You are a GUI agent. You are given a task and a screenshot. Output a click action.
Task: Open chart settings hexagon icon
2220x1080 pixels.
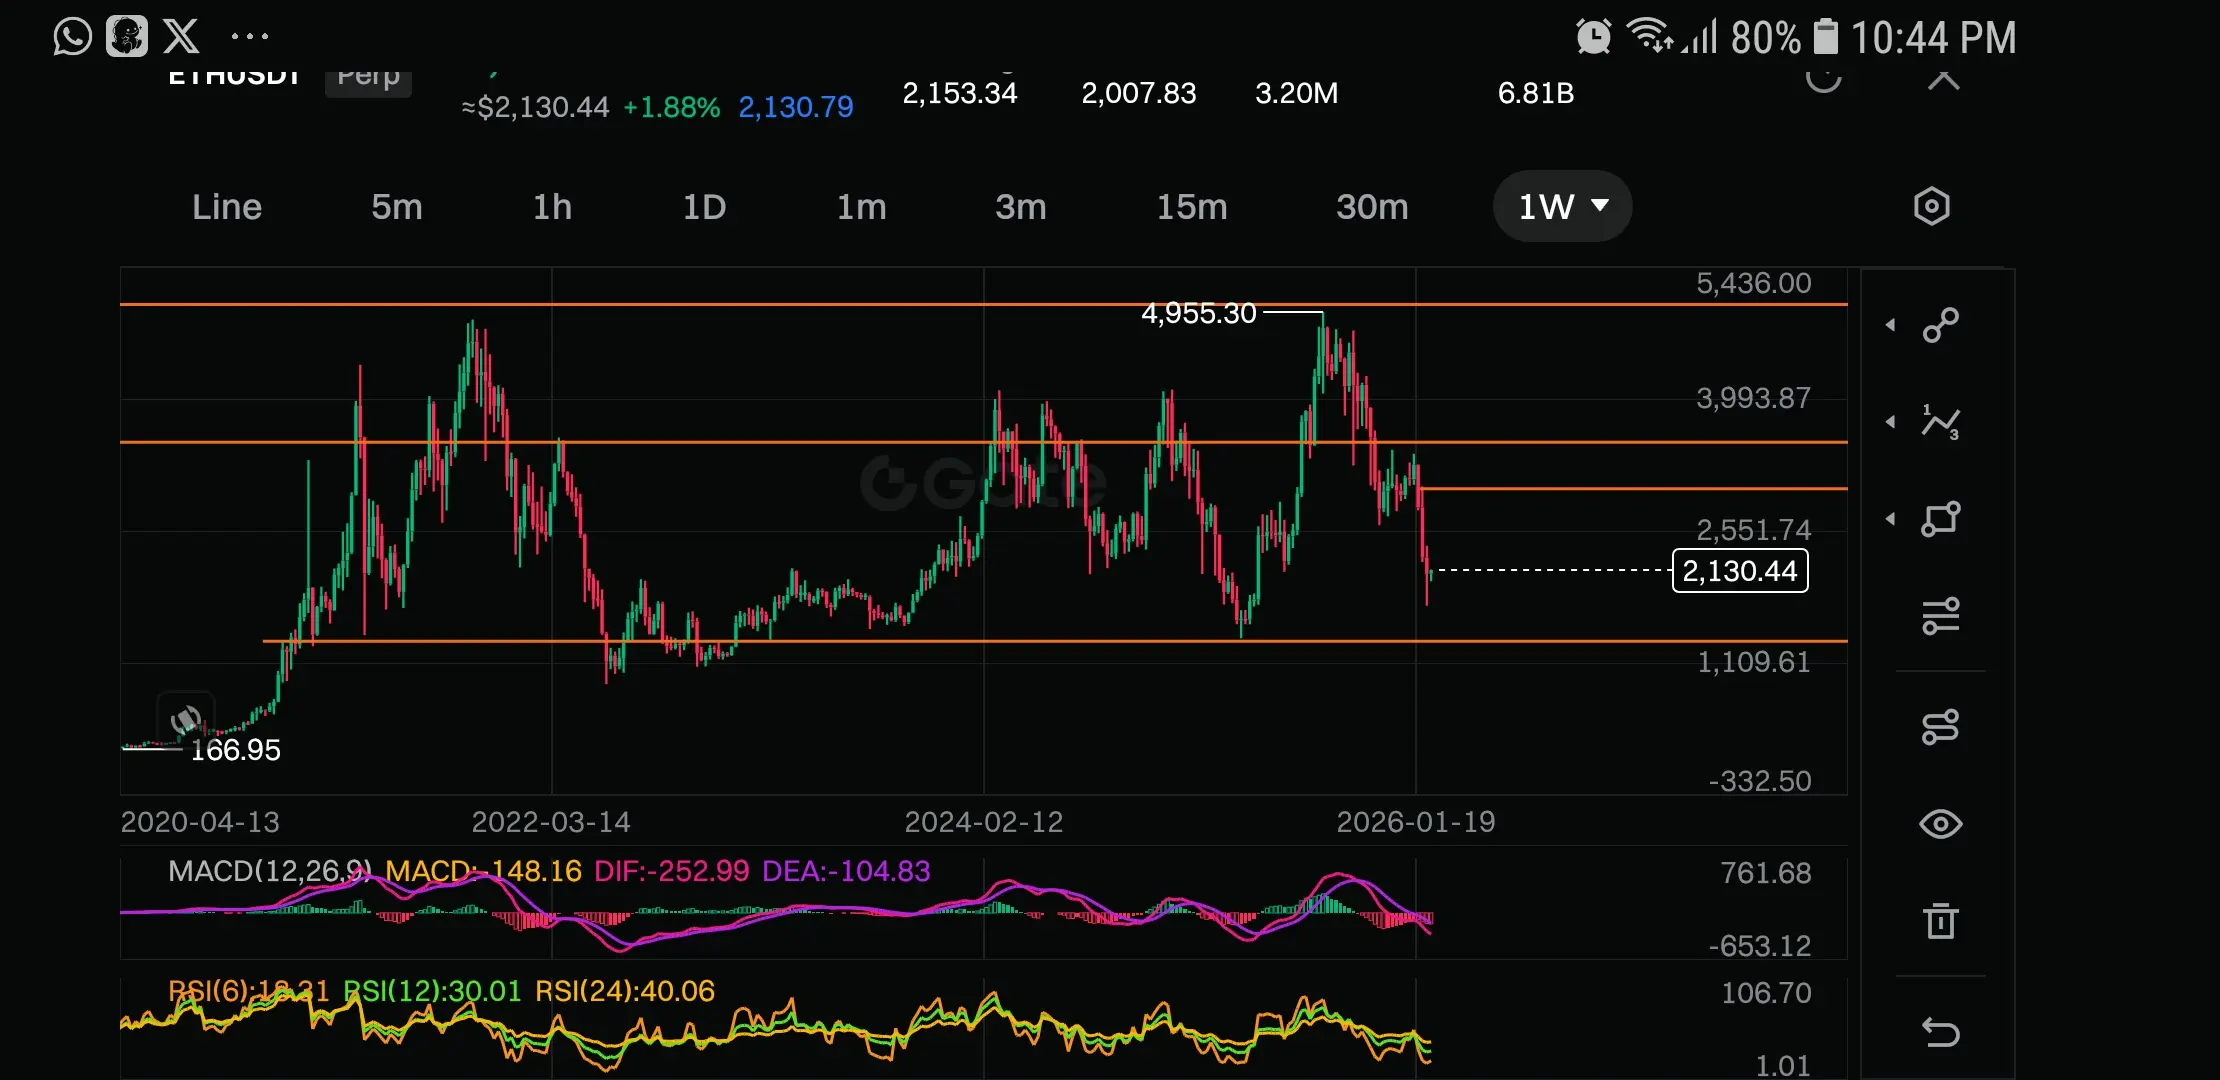(x=1931, y=207)
